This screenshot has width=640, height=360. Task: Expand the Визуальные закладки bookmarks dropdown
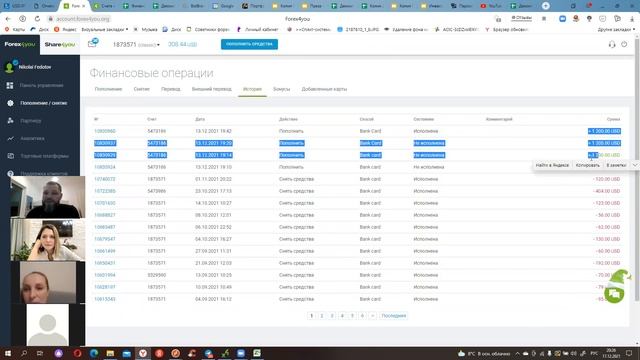(x=104, y=29)
